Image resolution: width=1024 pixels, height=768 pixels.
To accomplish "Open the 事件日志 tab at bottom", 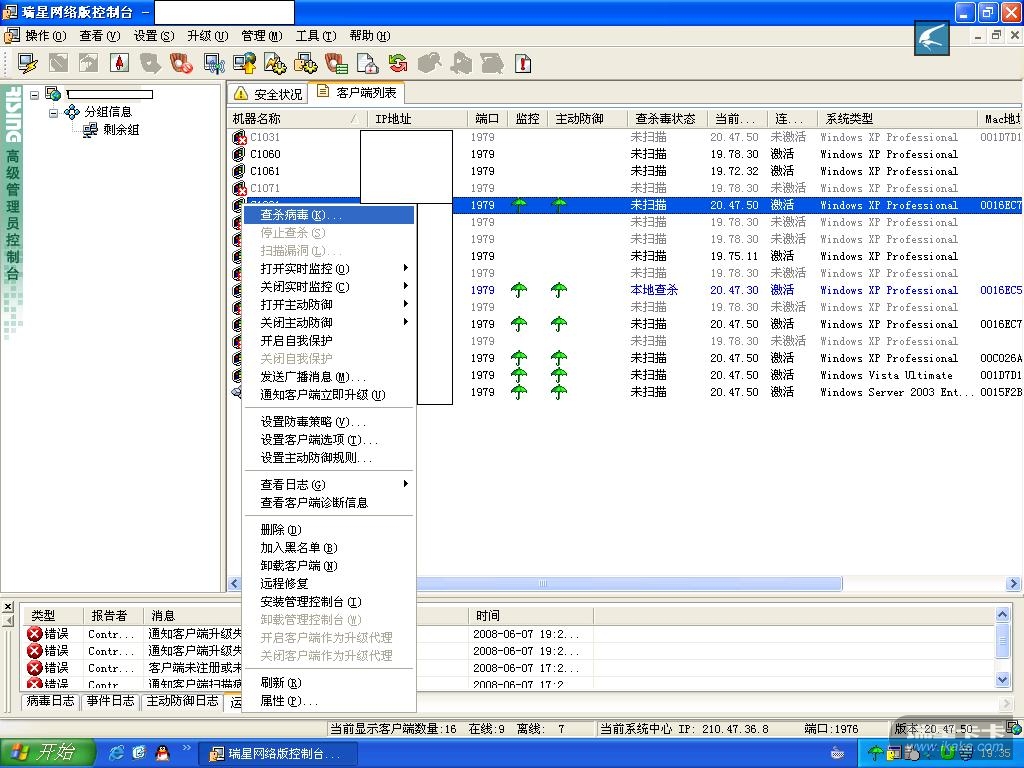I will click(x=110, y=701).
